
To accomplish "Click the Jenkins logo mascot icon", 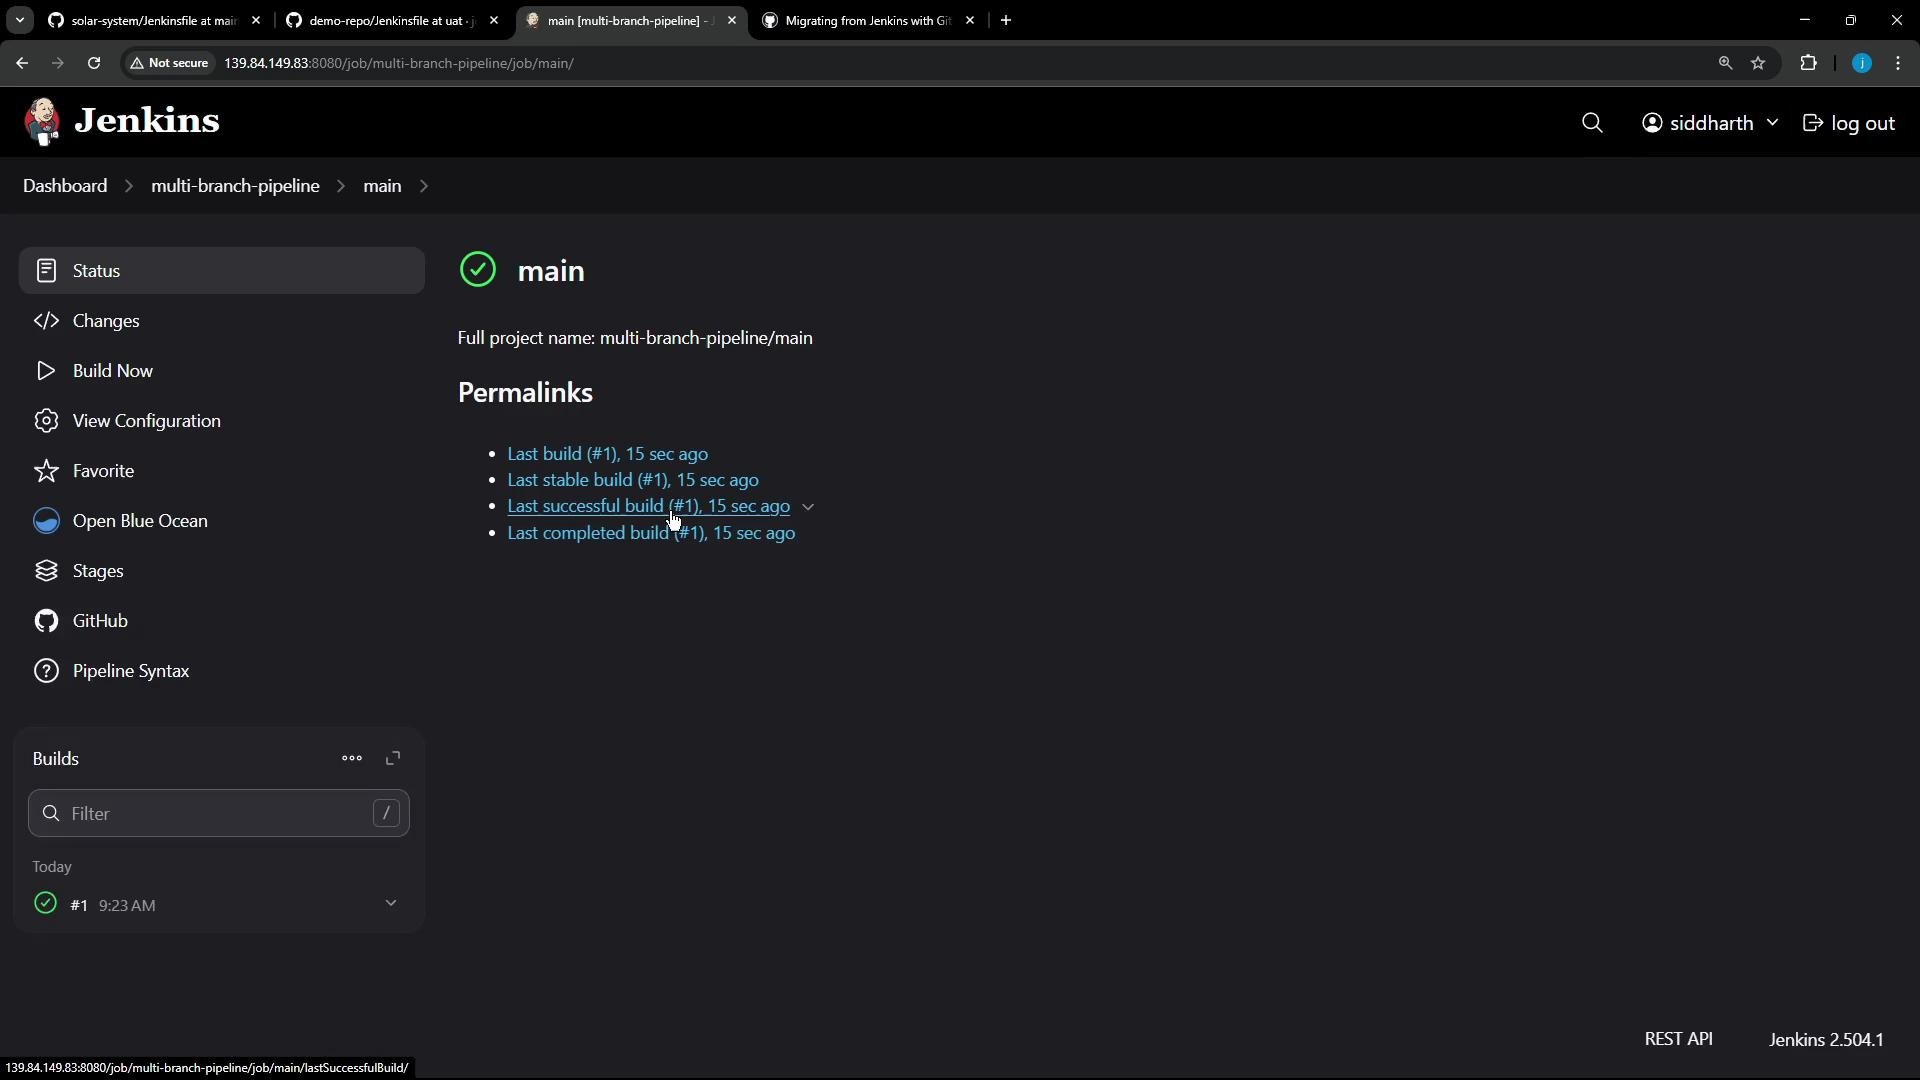I will click(42, 122).
